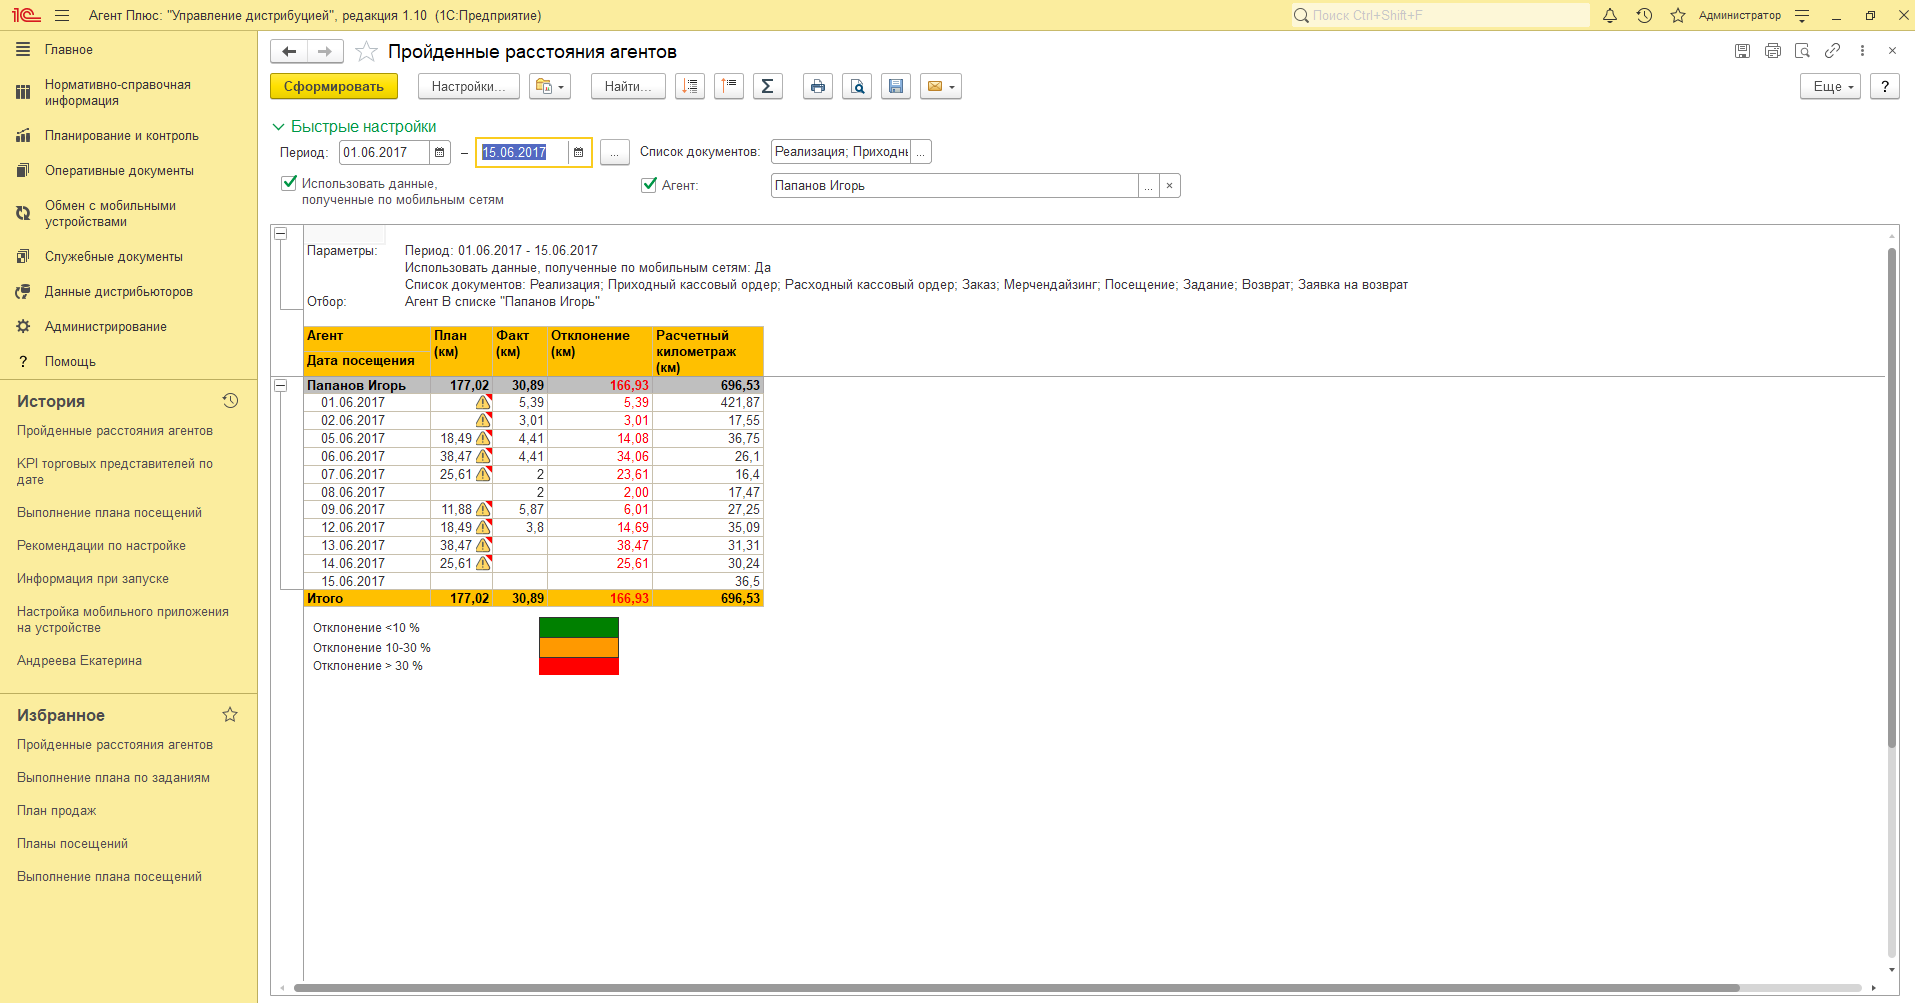The height and width of the screenshot is (1003, 1915).
Task: Click the Сформировать button
Action: click(x=334, y=87)
